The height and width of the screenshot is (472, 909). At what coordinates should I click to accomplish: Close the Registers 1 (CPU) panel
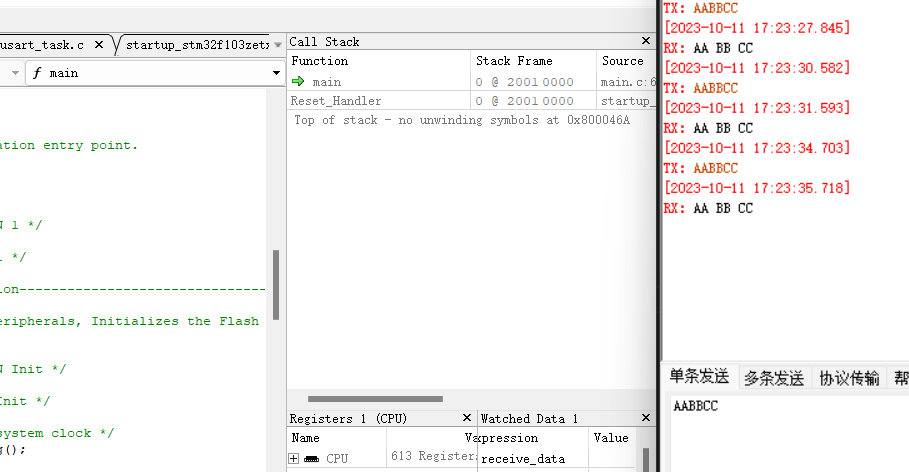pyautogui.click(x=467, y=417)
